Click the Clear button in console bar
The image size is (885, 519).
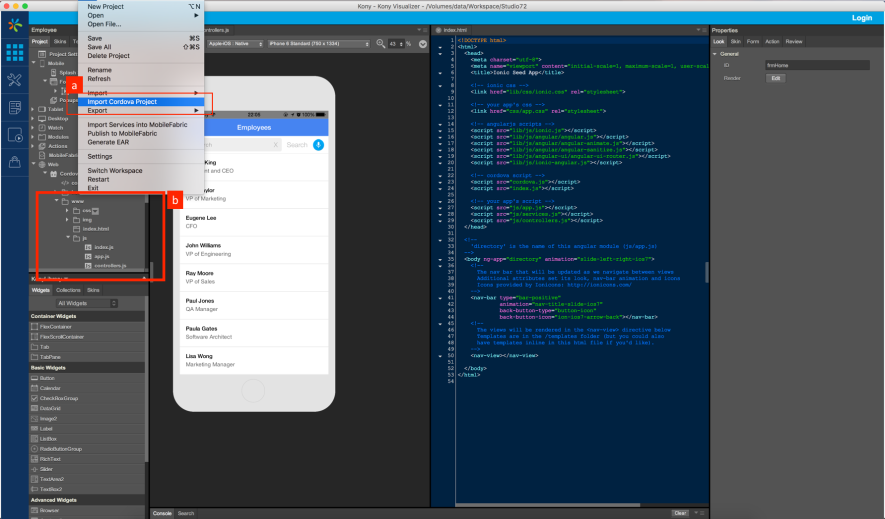pos(680,513)
